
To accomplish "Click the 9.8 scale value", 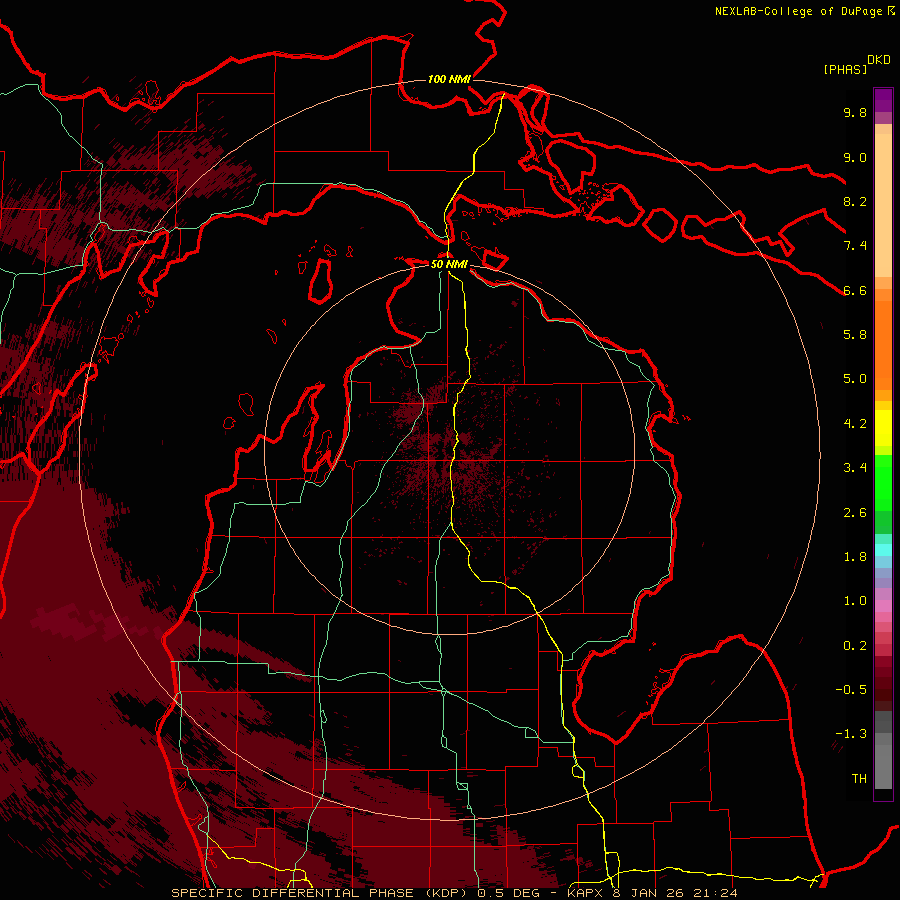I will tap(855, 112).
